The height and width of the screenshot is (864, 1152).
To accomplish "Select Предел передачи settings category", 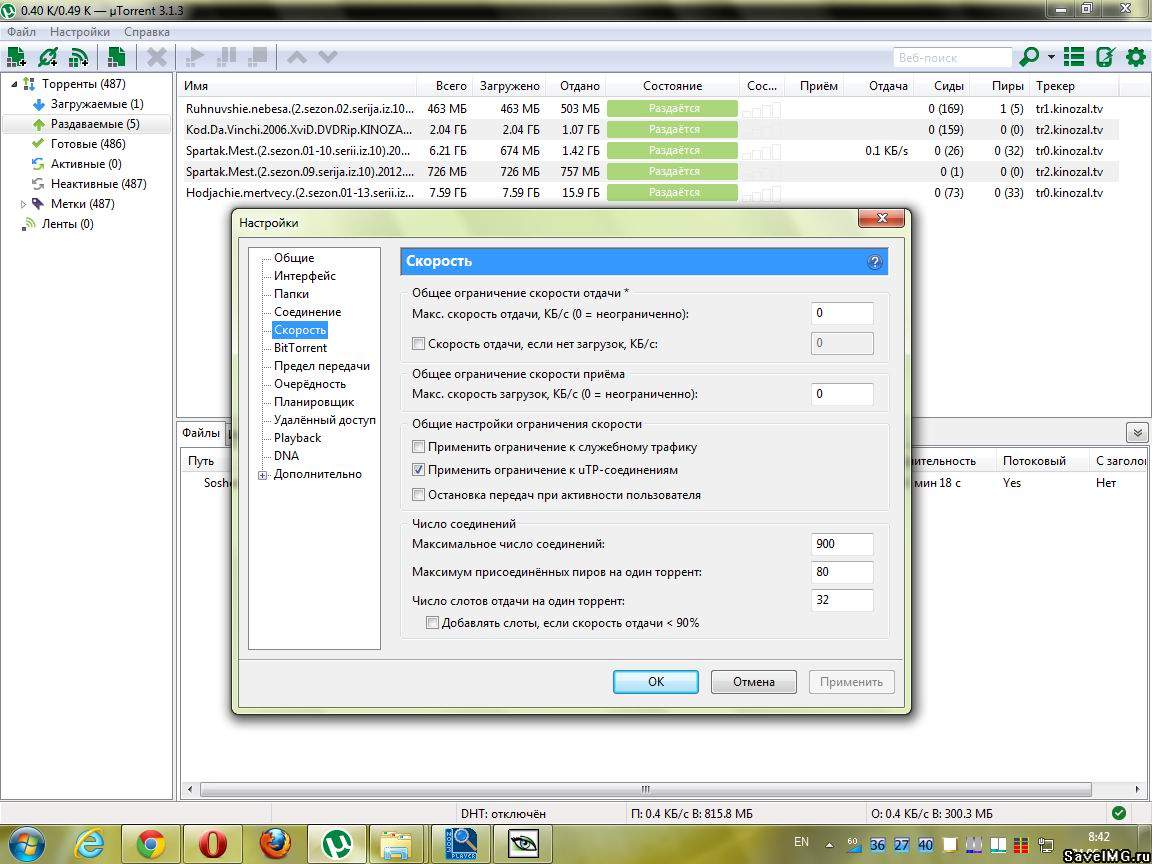I will 322,366.
